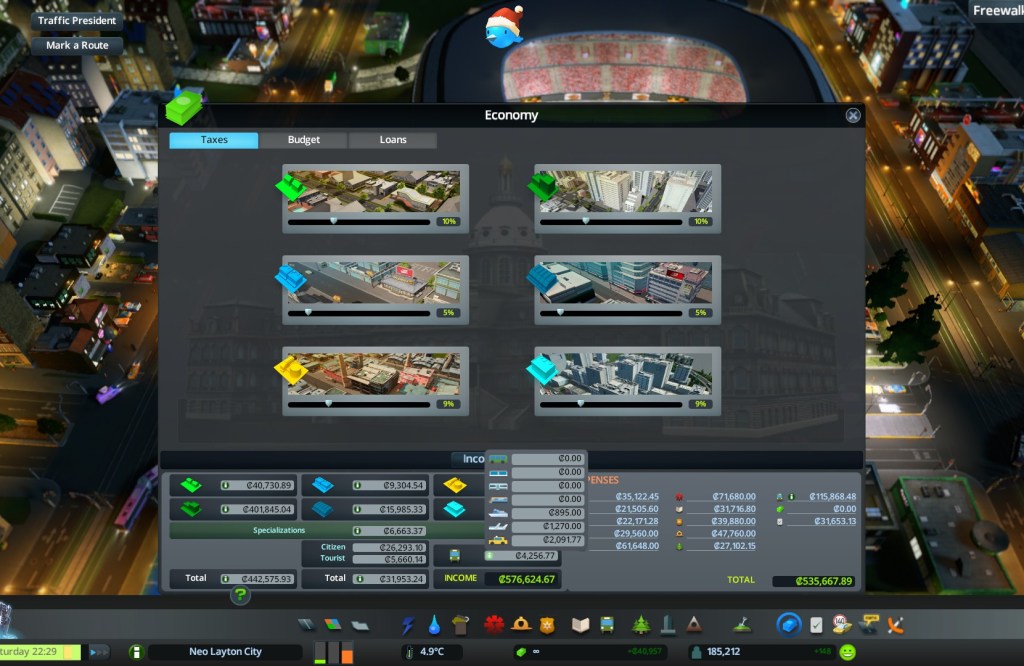Open the Water and Sewage menu
The height and width of the screenshot is (666, 1024).
pyautogui.click(x=434, y=625)
